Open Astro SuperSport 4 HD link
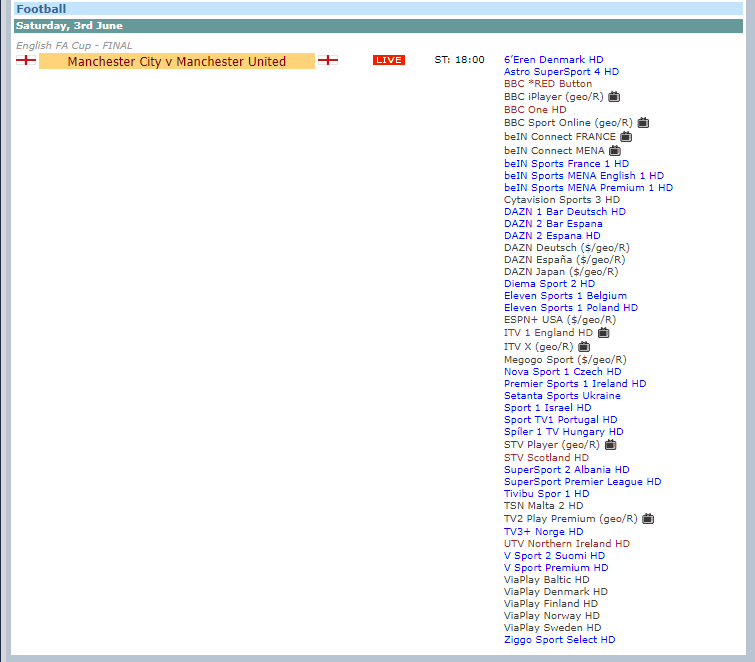The width and height of the screenshot is (755, 662). 561,72
